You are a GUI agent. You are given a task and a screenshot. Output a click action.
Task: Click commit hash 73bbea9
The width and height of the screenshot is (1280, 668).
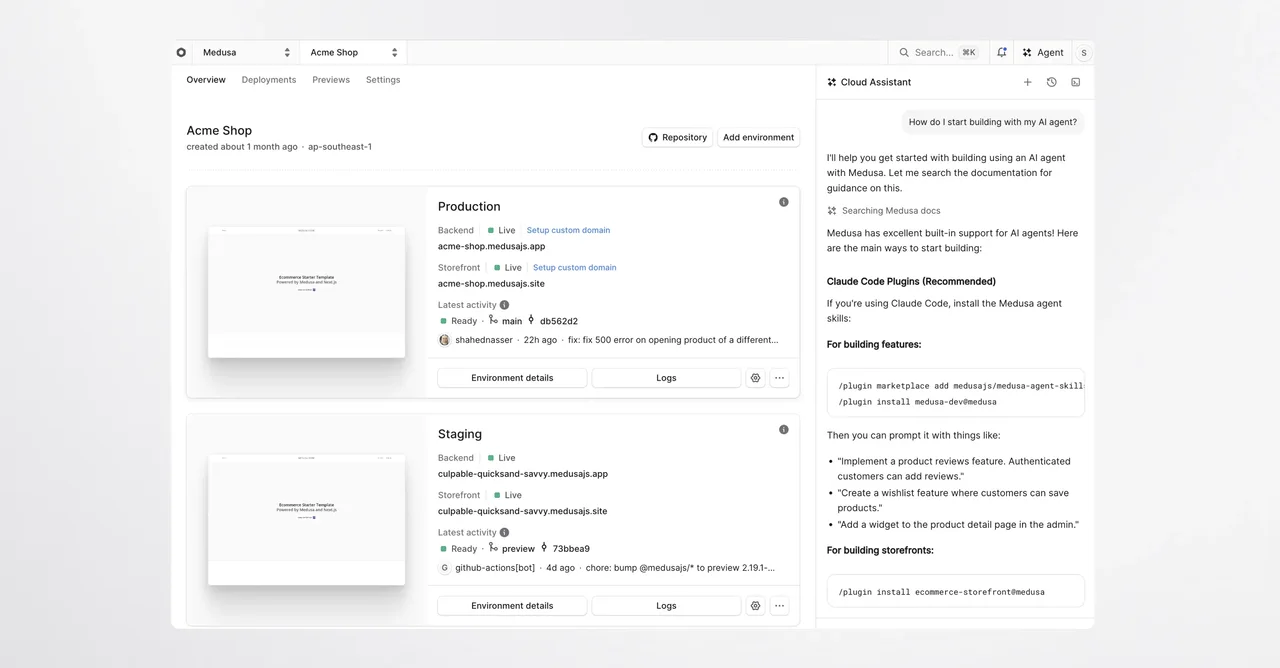pyautogui.click(x=571, y=548)
